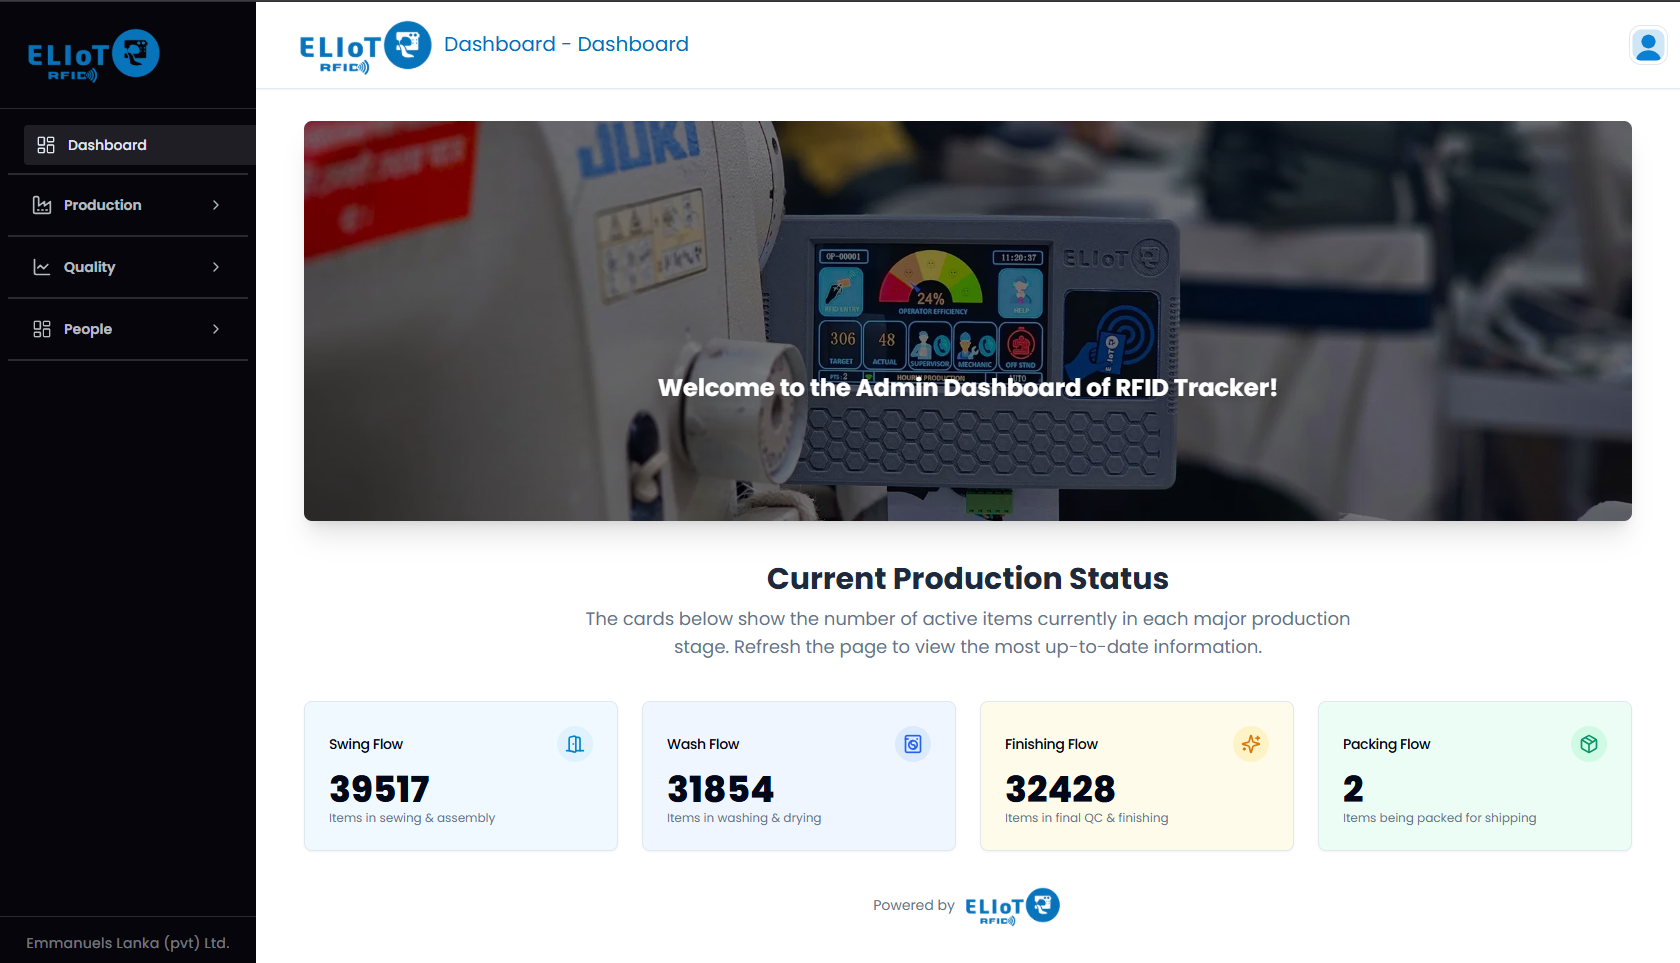Expand the People section chevron
This screenshot has height=963, width=1680.
(x=215, y=329)
